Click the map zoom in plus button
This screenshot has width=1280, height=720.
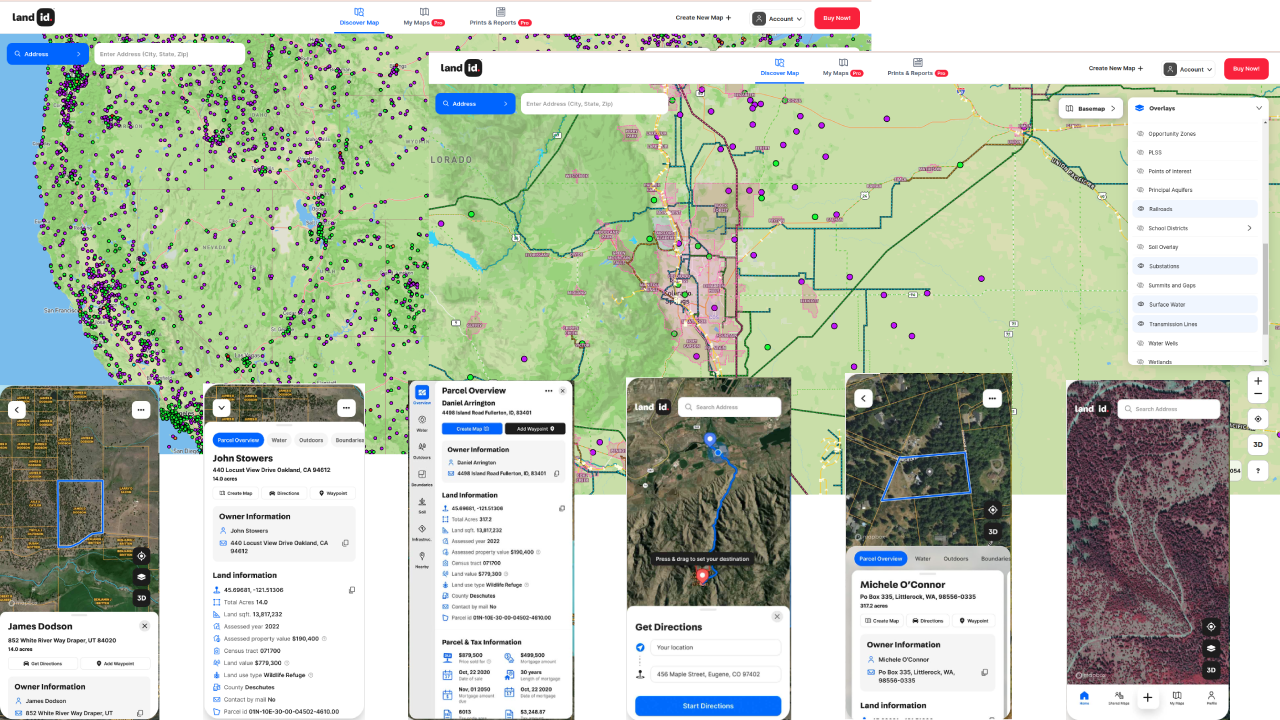(x=1258, y=381)
